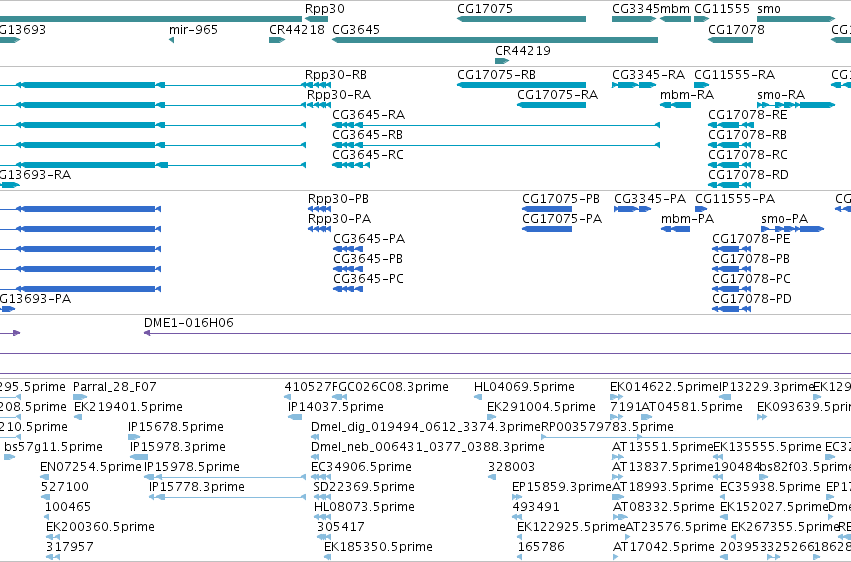Image resolution: width=851 pixels, height=562 pixels.
Task: Select the CG17075-PB protein label
Action: [x=561, y=199]
